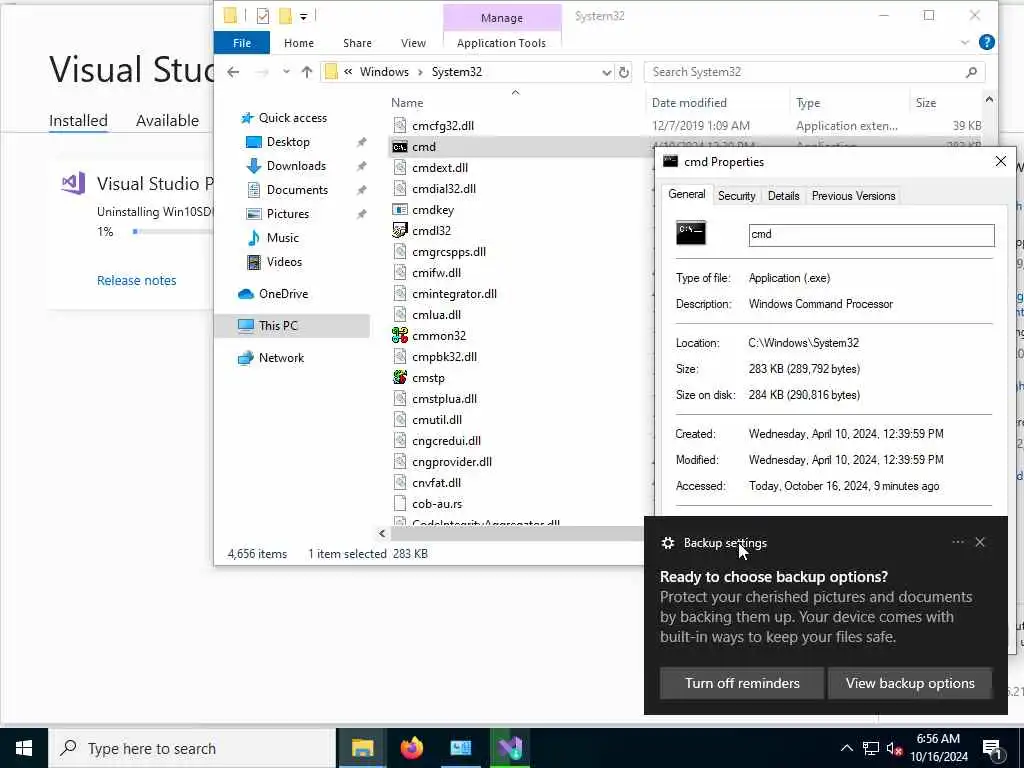Switch to the Share ribbon tab
The width and height of the screenshot is (1024, 768).
tap(357, 43)
